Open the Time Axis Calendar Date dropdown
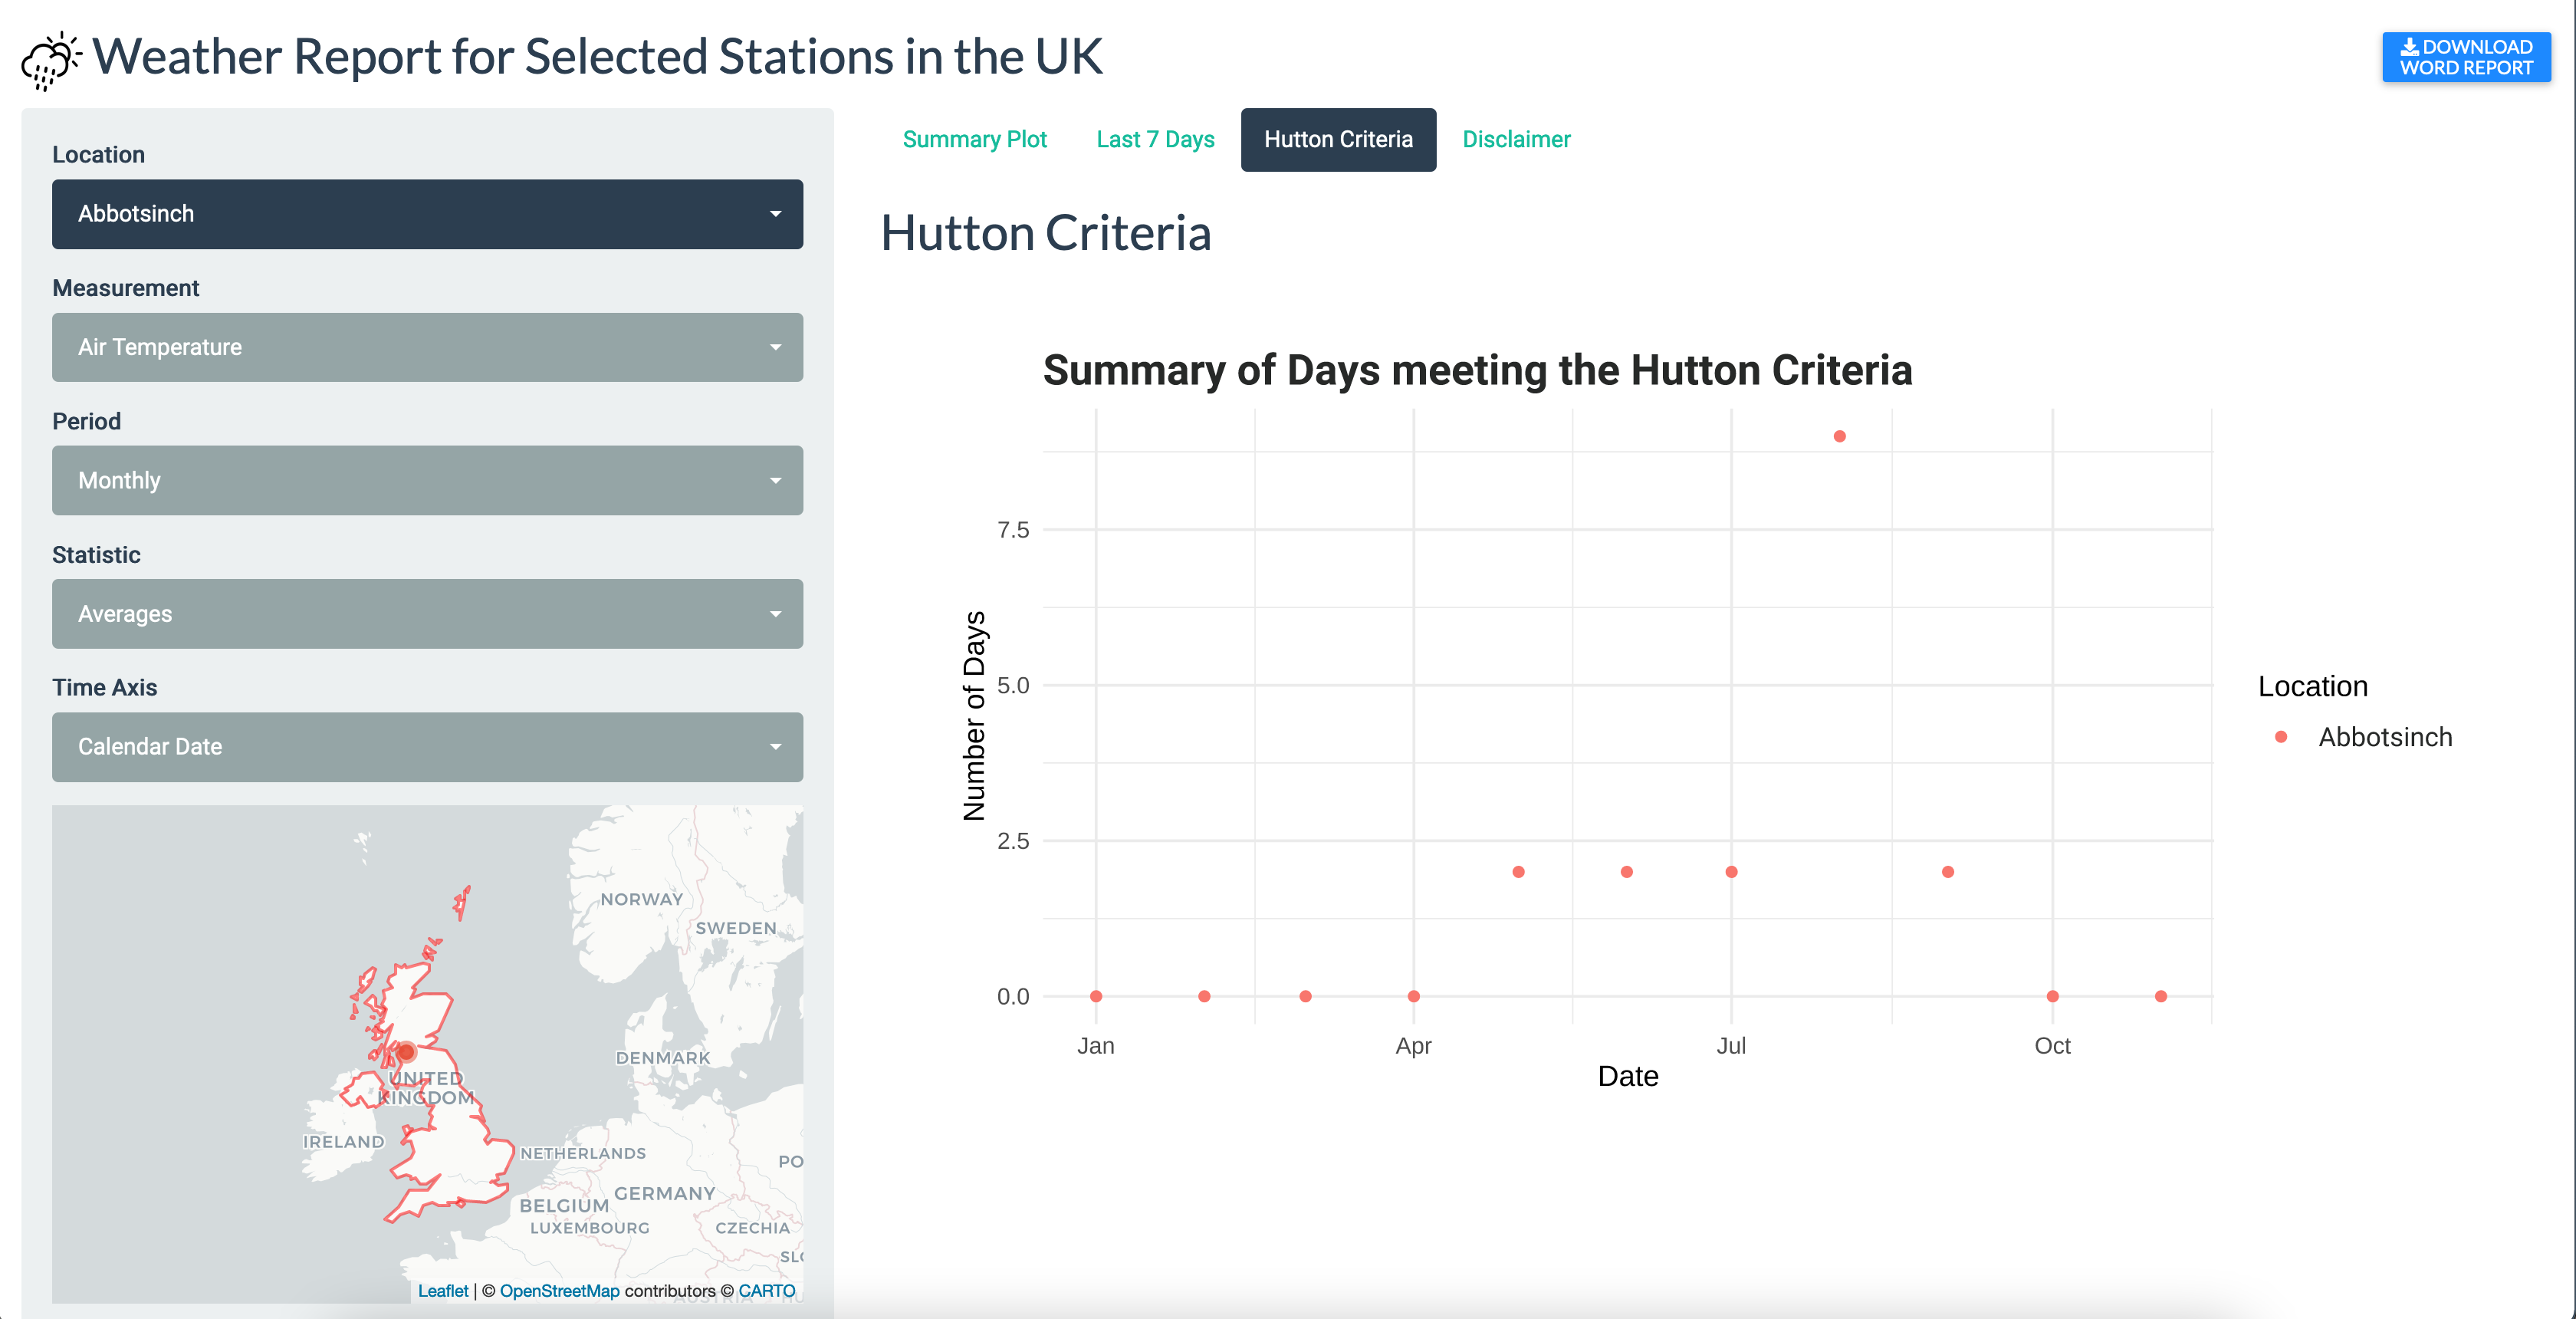 [x=427, y=747]
